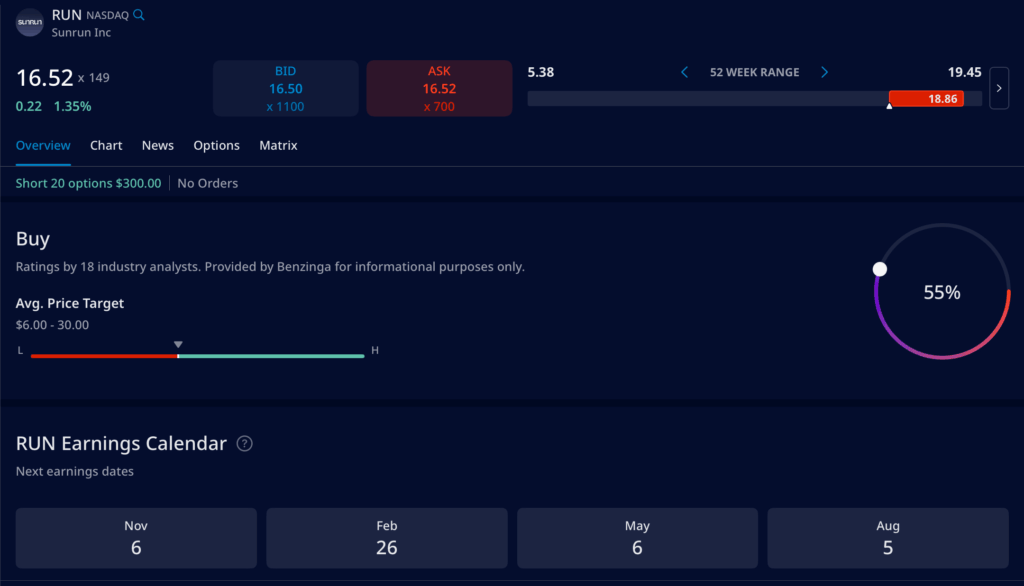This screenshot has width=1024, height=586.
Task: Select the Overview tab
Action: pos(43,145)
